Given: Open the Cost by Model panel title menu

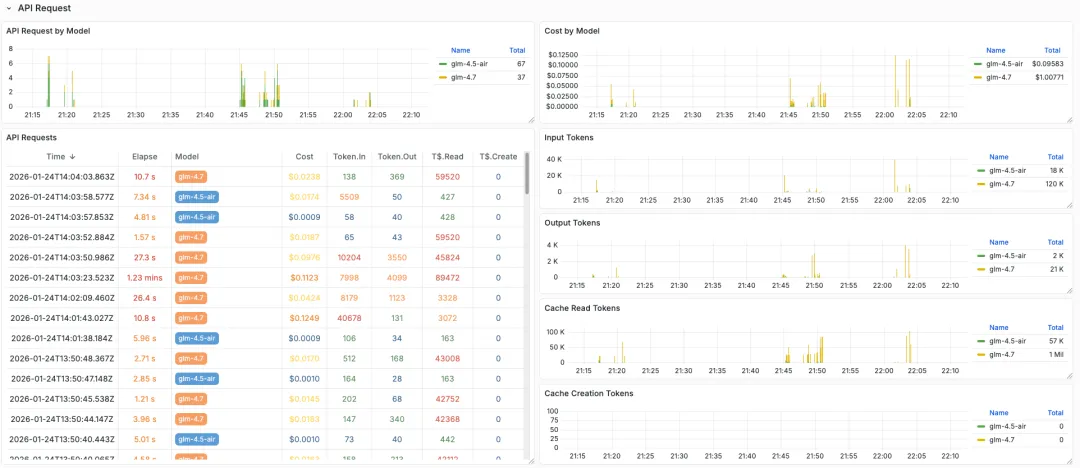Looking at the screenshot, I should [571, 31].
